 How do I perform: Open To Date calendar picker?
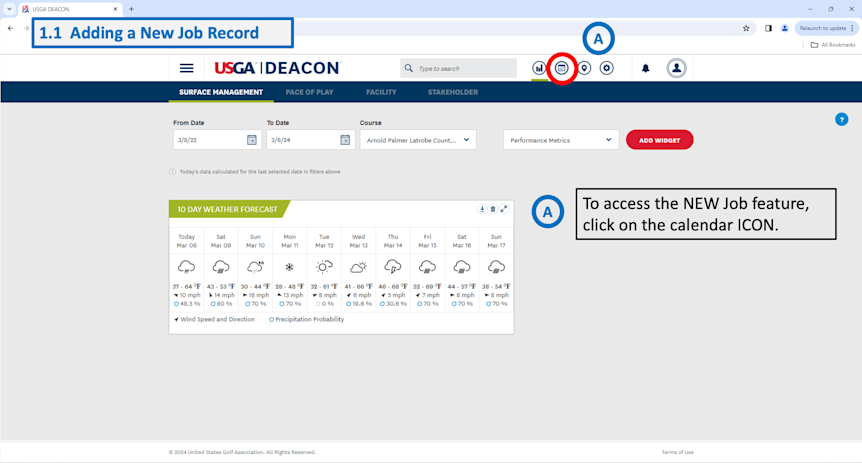(345, 140)
